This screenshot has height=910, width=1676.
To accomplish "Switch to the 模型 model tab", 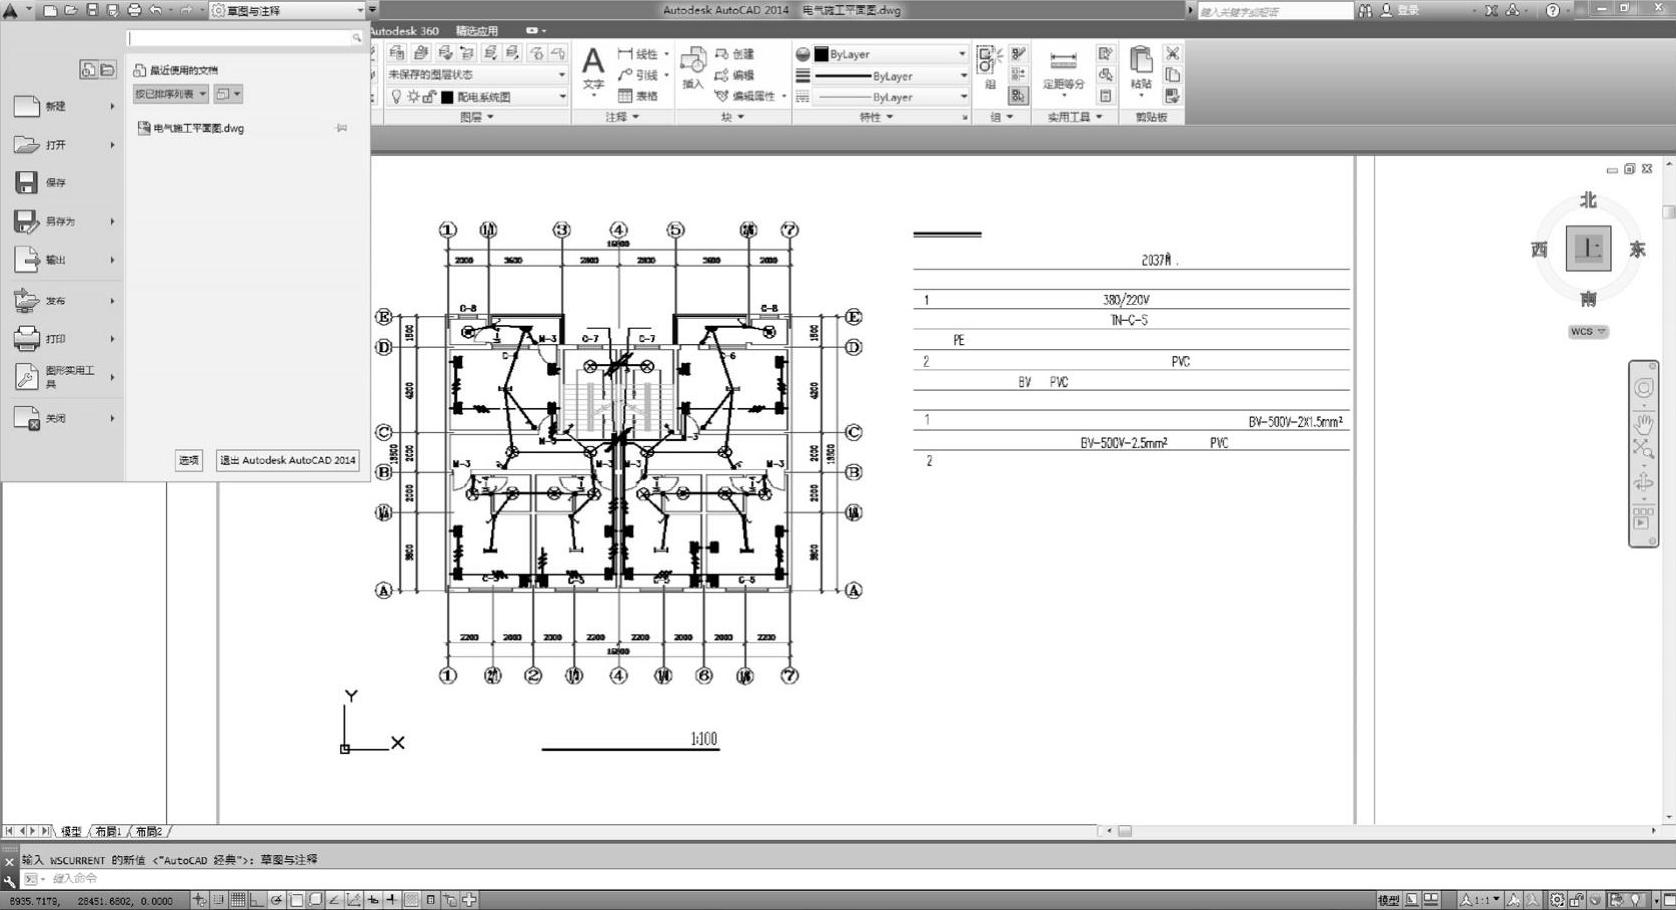I will [71, 832].
